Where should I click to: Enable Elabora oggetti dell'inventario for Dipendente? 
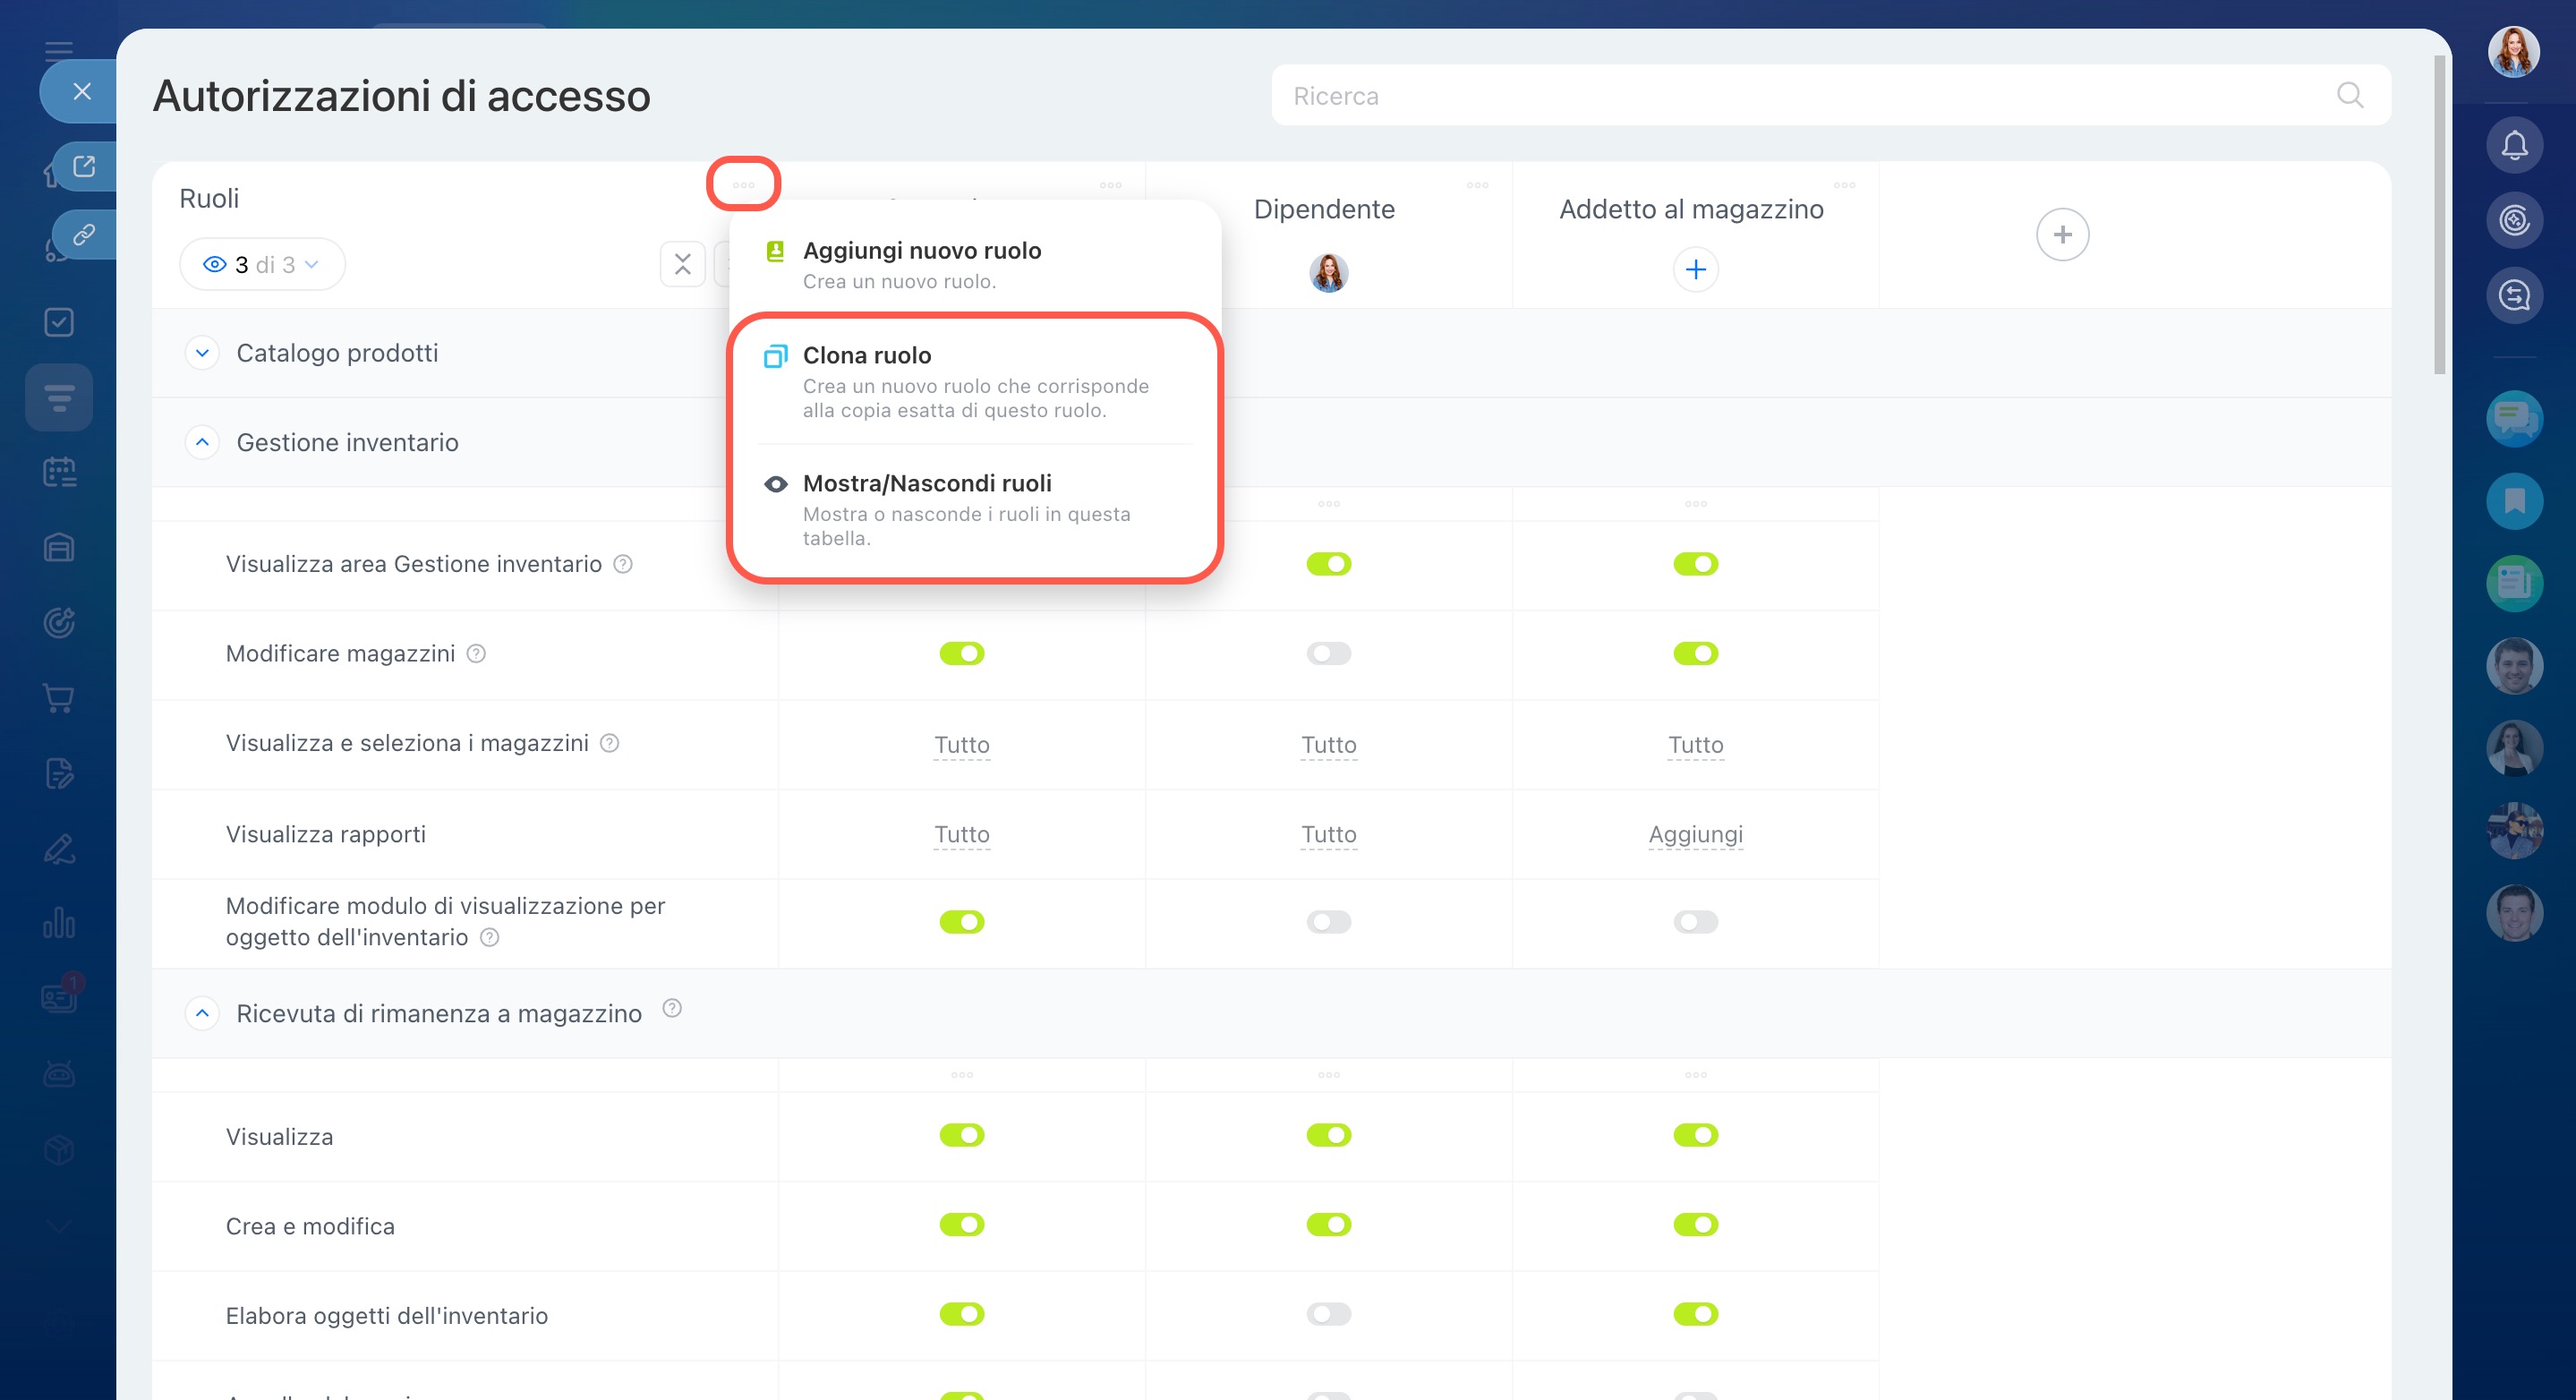point(1328,1314)
